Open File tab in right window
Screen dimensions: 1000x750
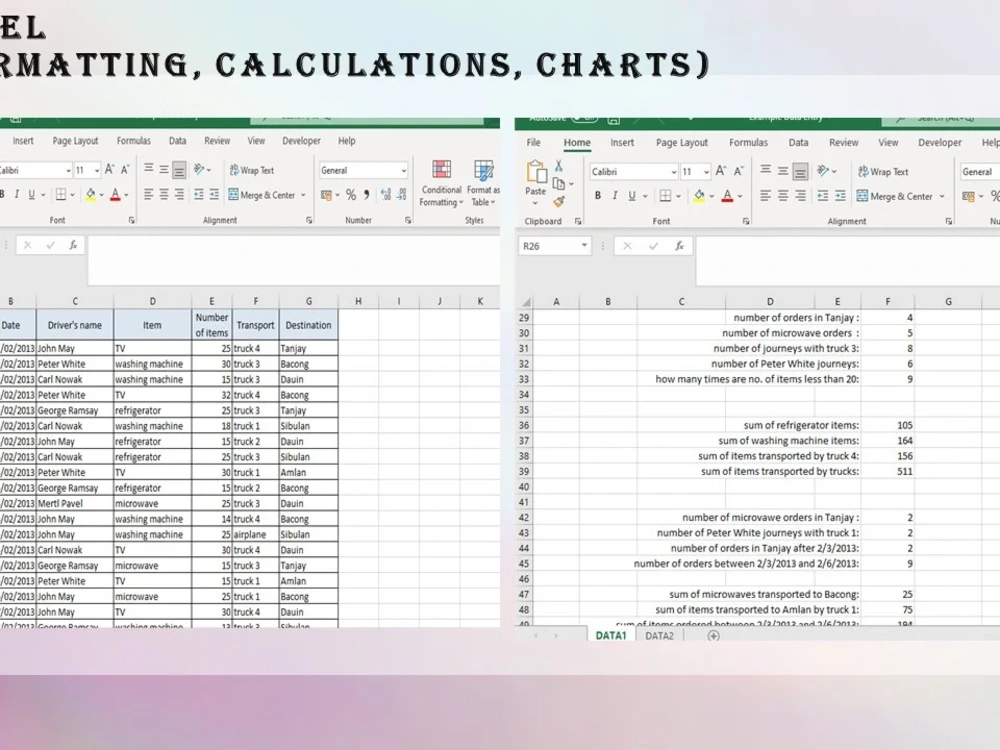coord(534,143)
